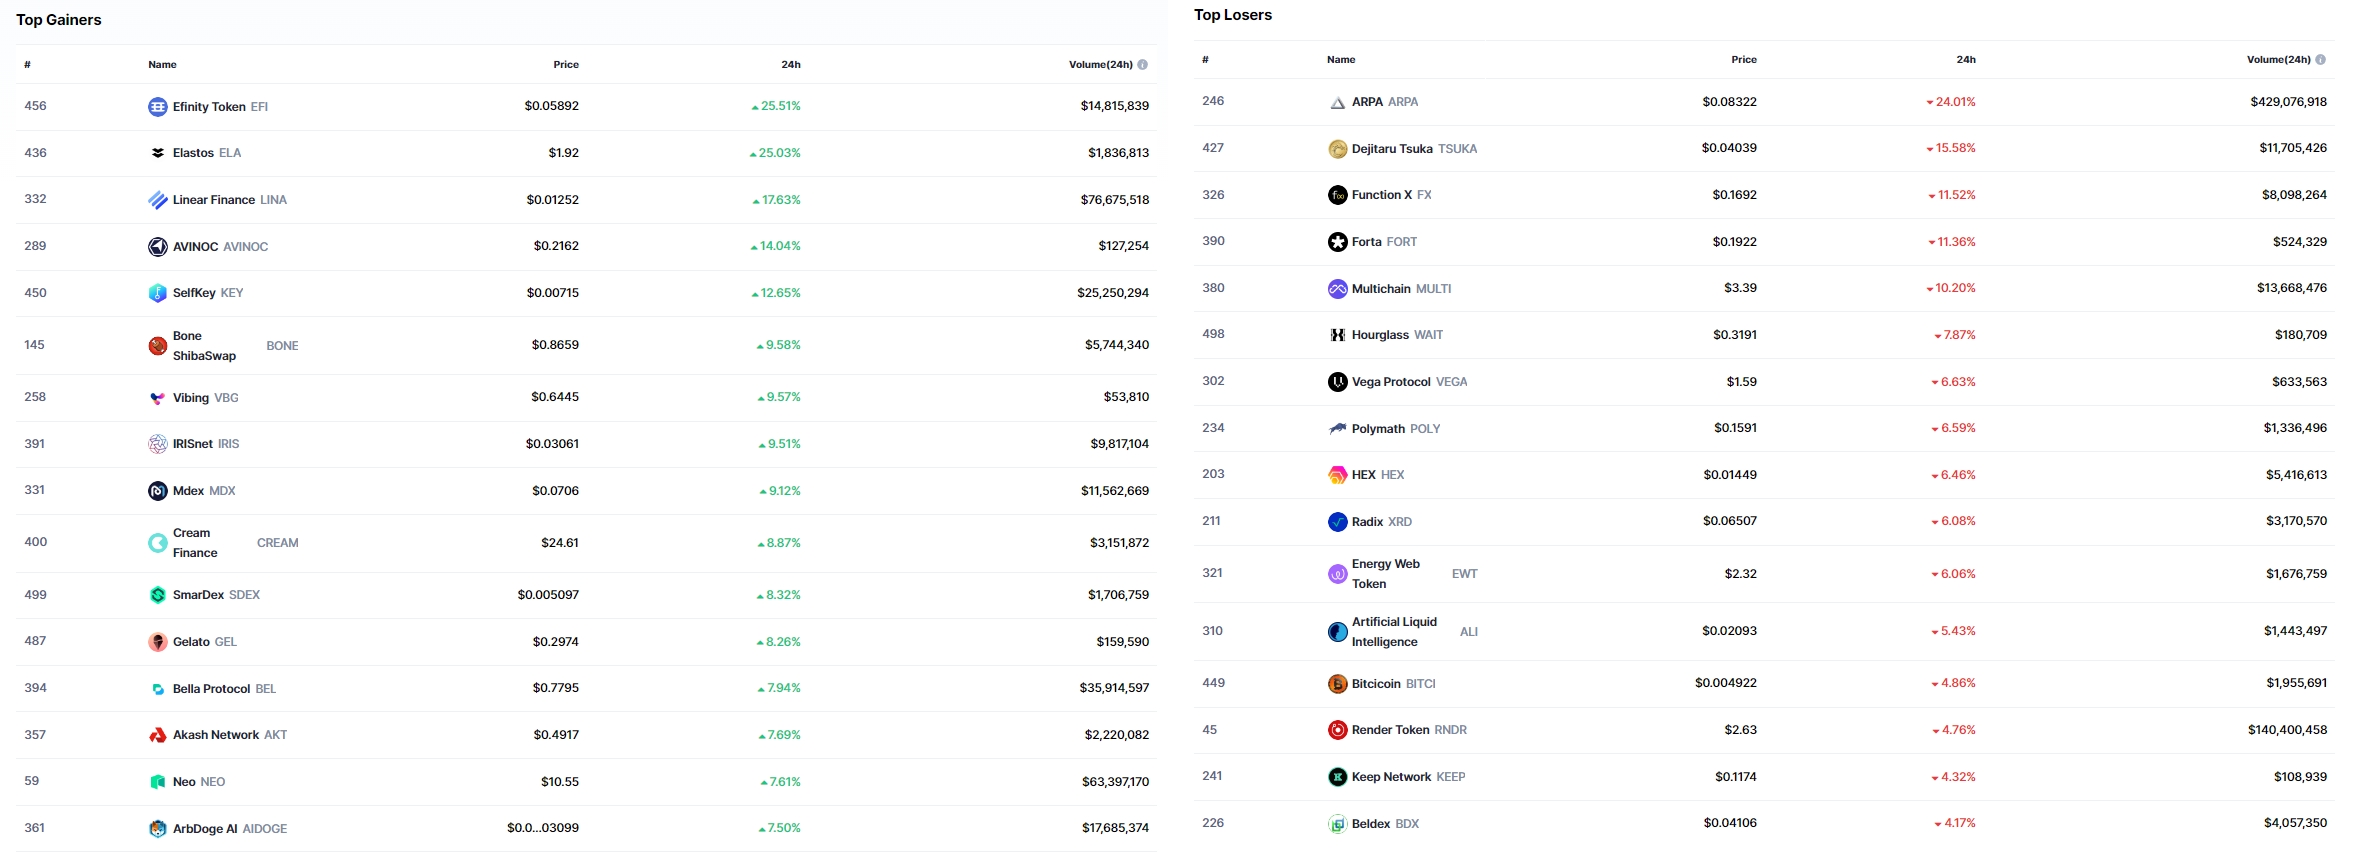Click the HEX logo icon
This screenshot has width=2356, height=852.
(x=1337, y=475)
